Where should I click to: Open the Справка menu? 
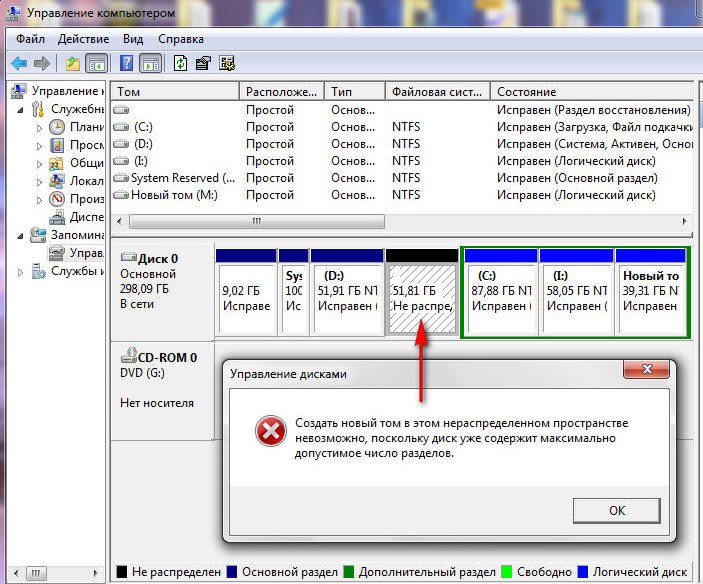click(181, 39)
